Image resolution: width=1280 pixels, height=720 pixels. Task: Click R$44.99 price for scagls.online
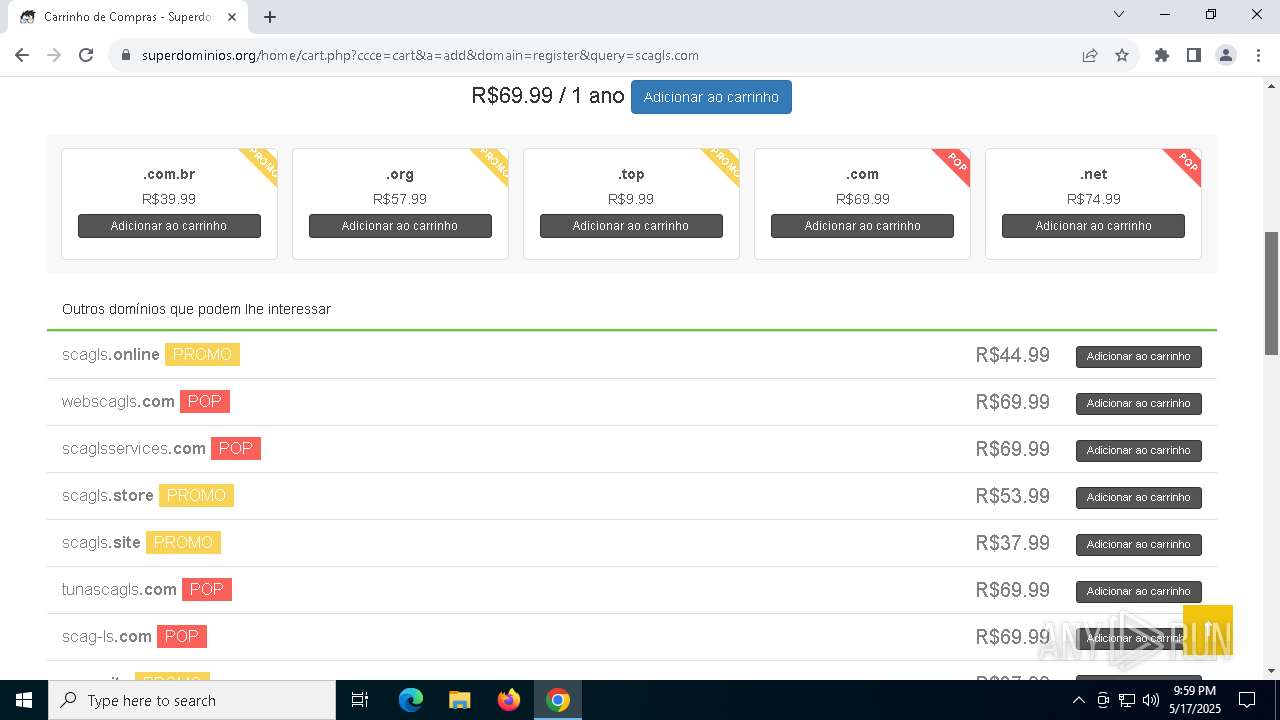[1013, 355]
